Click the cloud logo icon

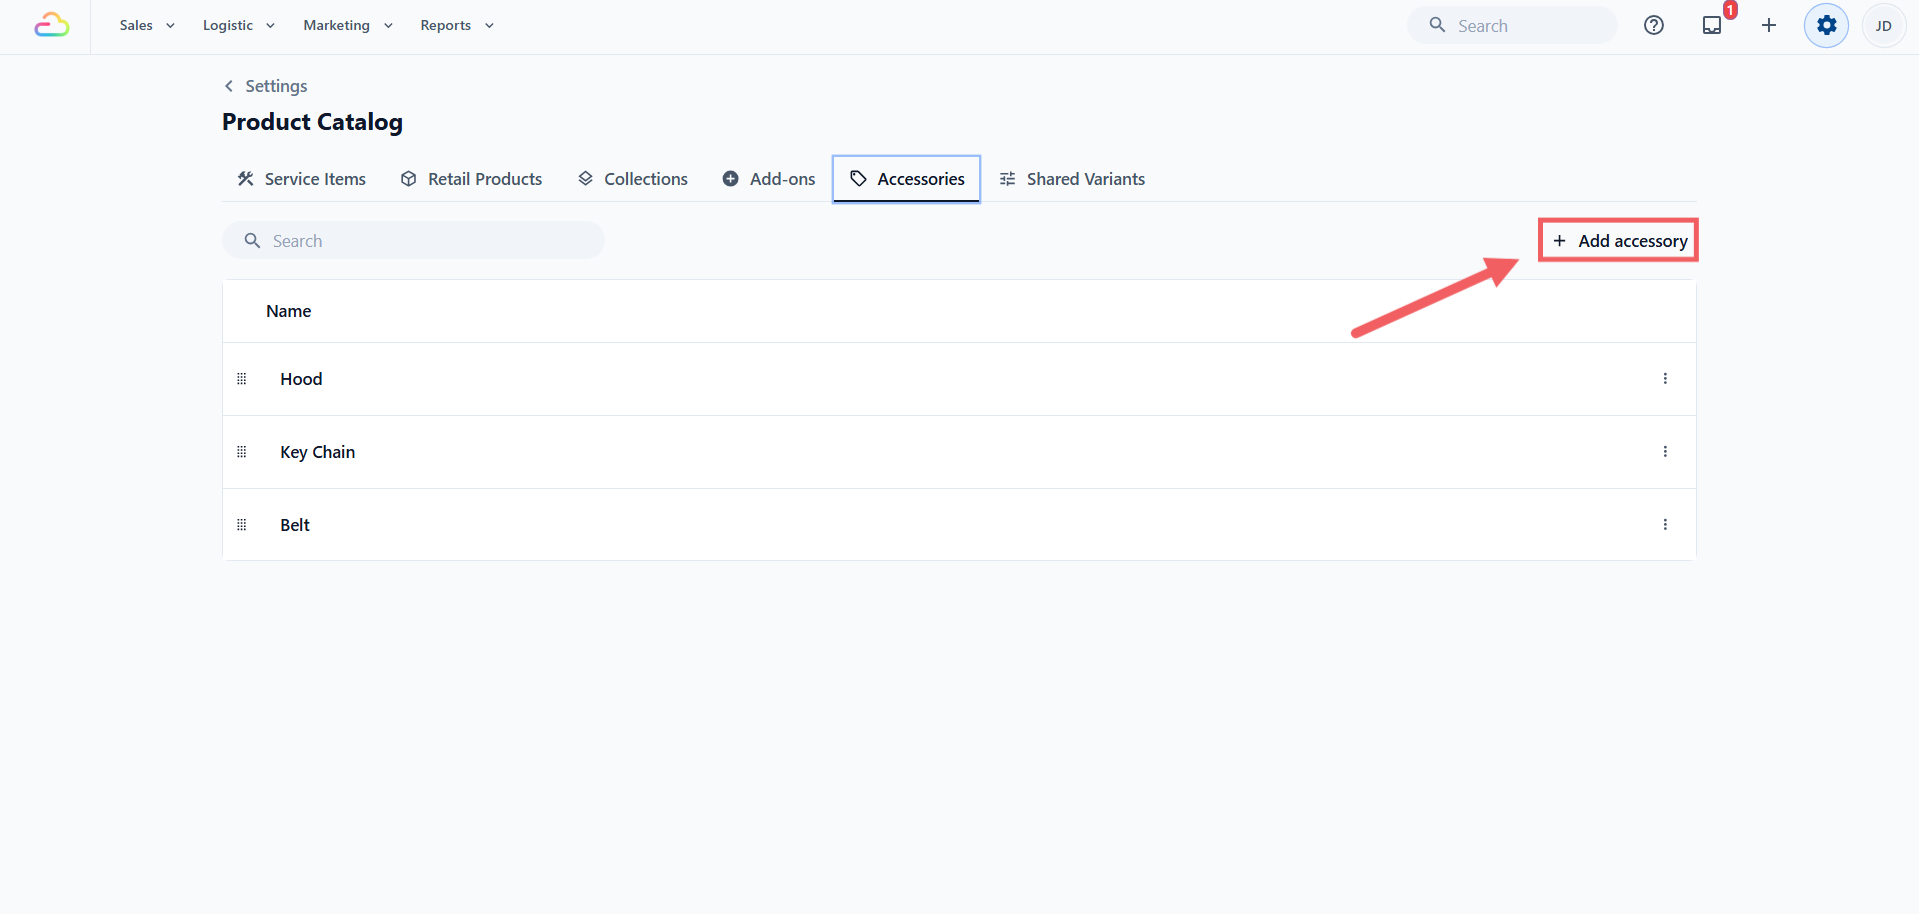51,25
